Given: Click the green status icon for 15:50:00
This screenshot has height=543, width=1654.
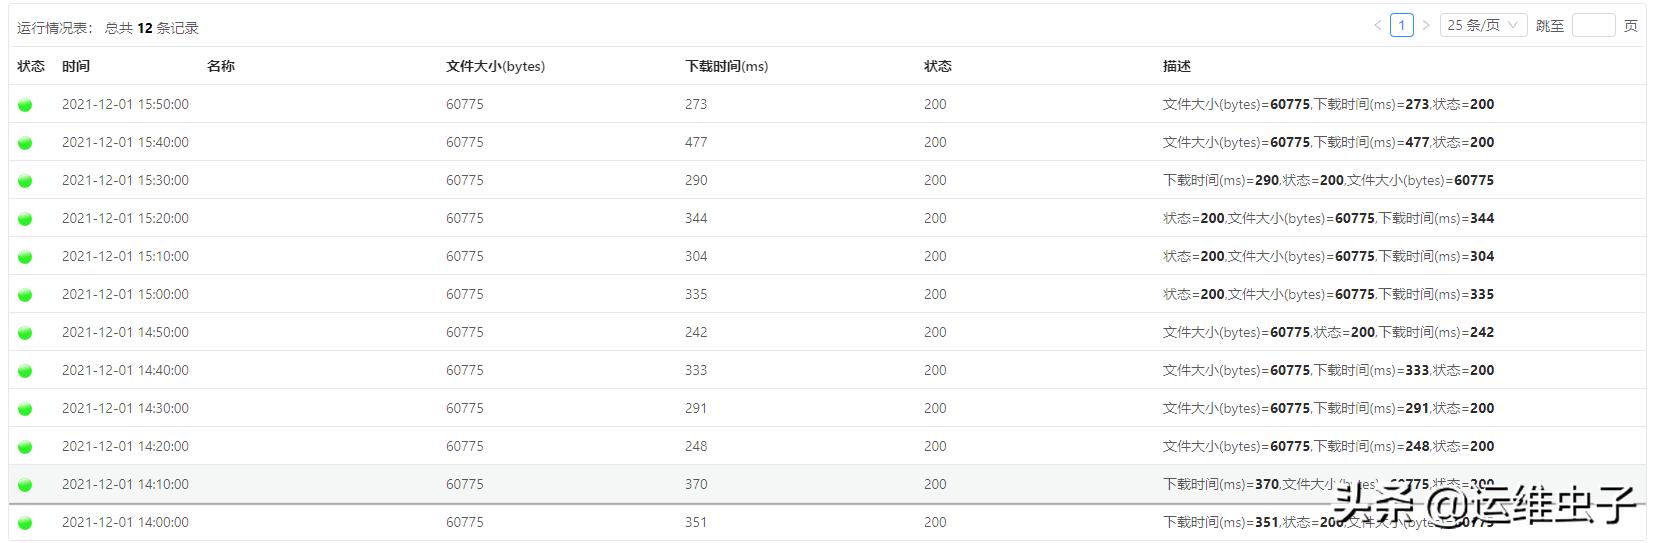Looking at the screenshot, I should [25, 105].
